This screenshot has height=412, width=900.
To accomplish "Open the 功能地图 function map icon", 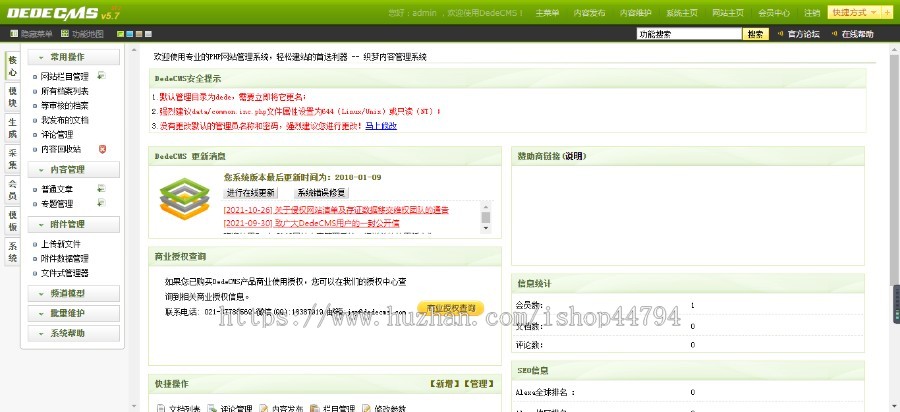I will point(65,34).
